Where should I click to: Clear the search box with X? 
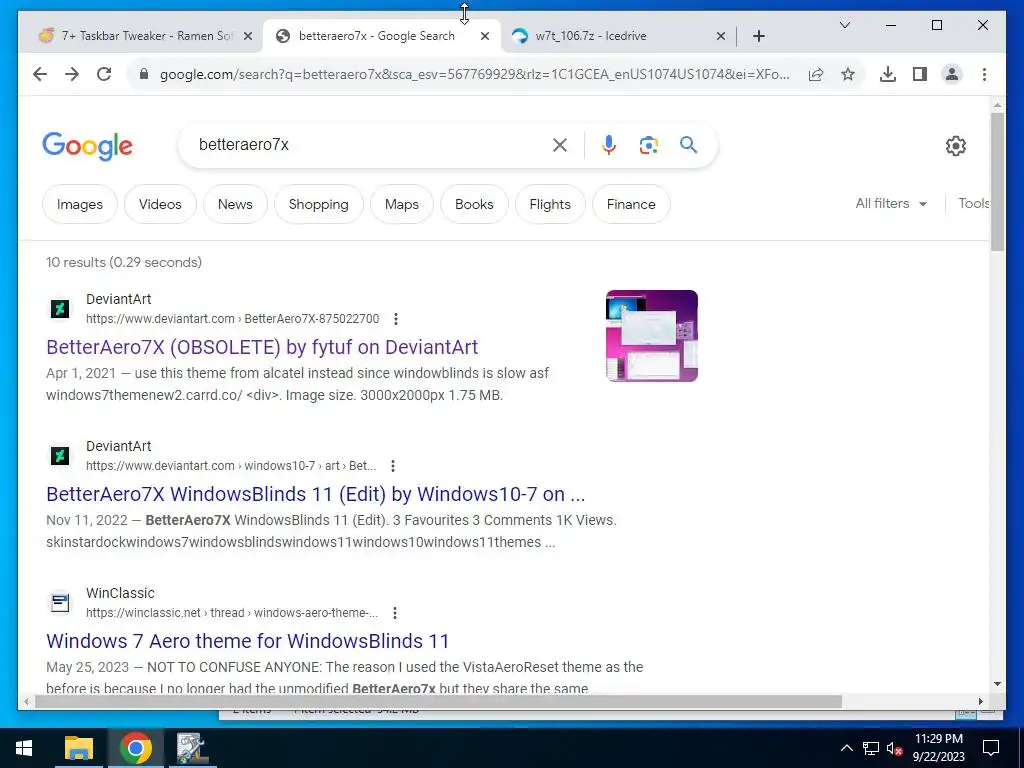[x=560, y=145]
